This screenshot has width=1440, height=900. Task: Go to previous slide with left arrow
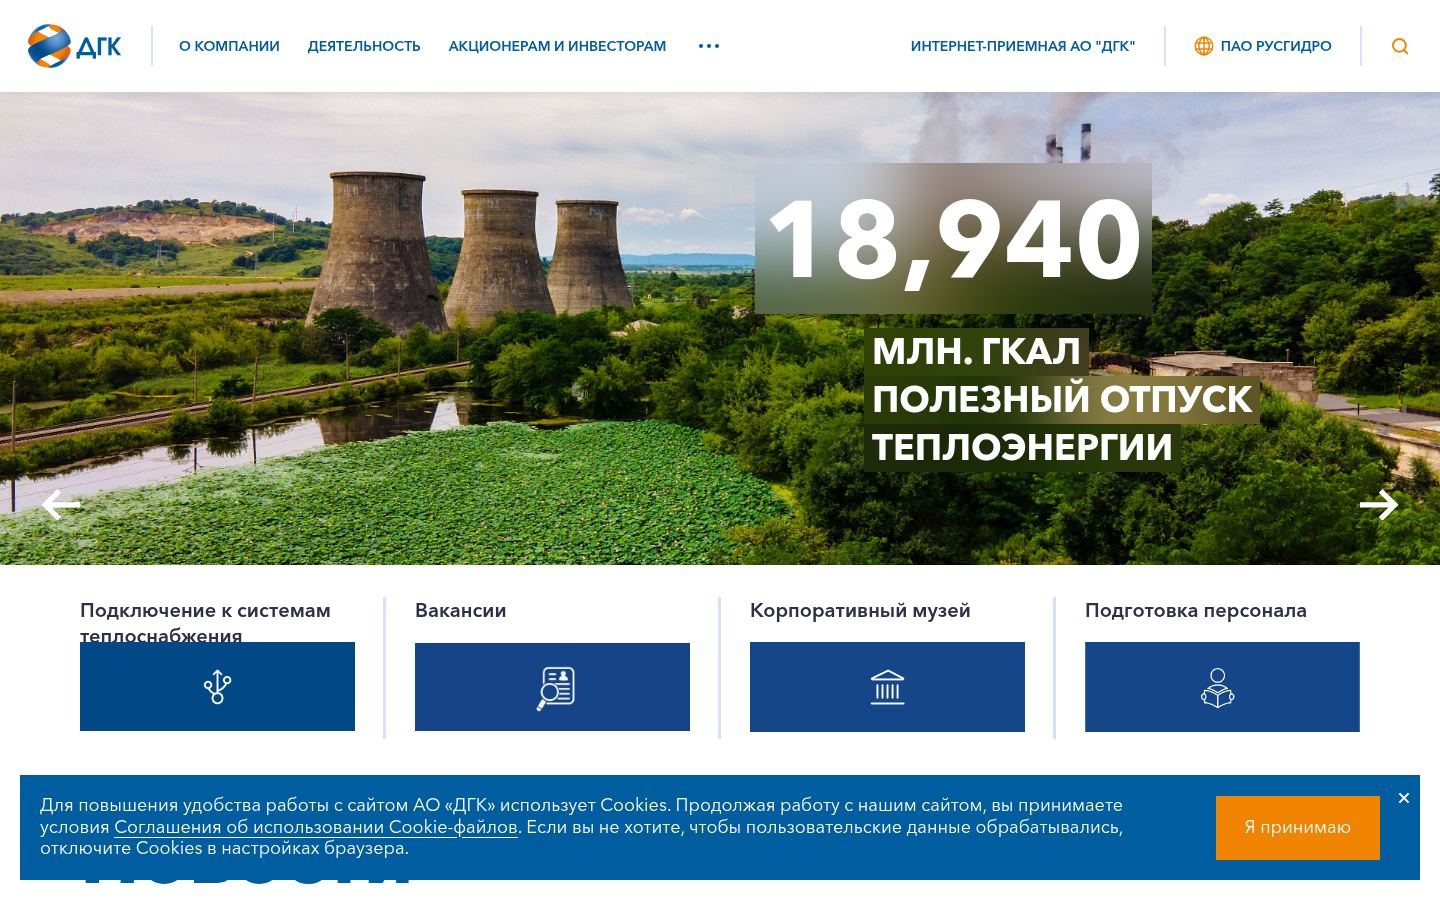[61, 505]
